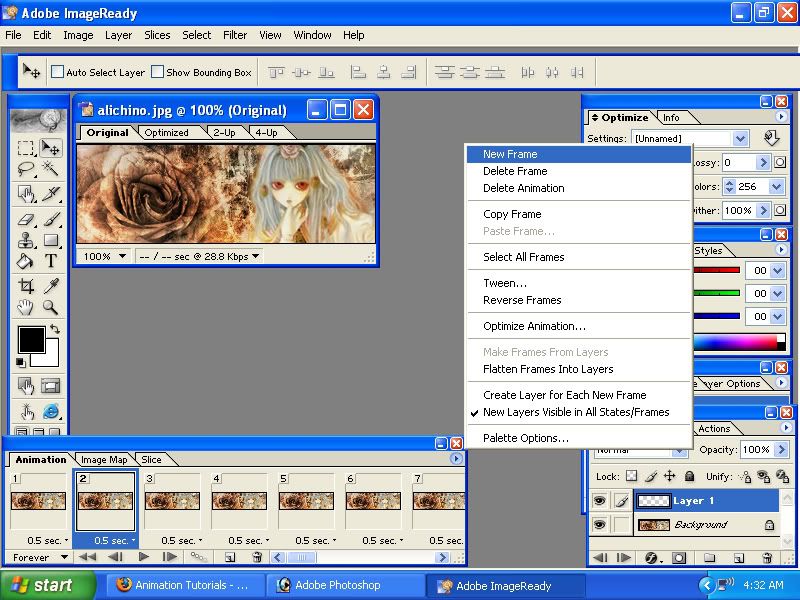
Task: Delete layer using Layers palette trash
Action: point(766,558)
